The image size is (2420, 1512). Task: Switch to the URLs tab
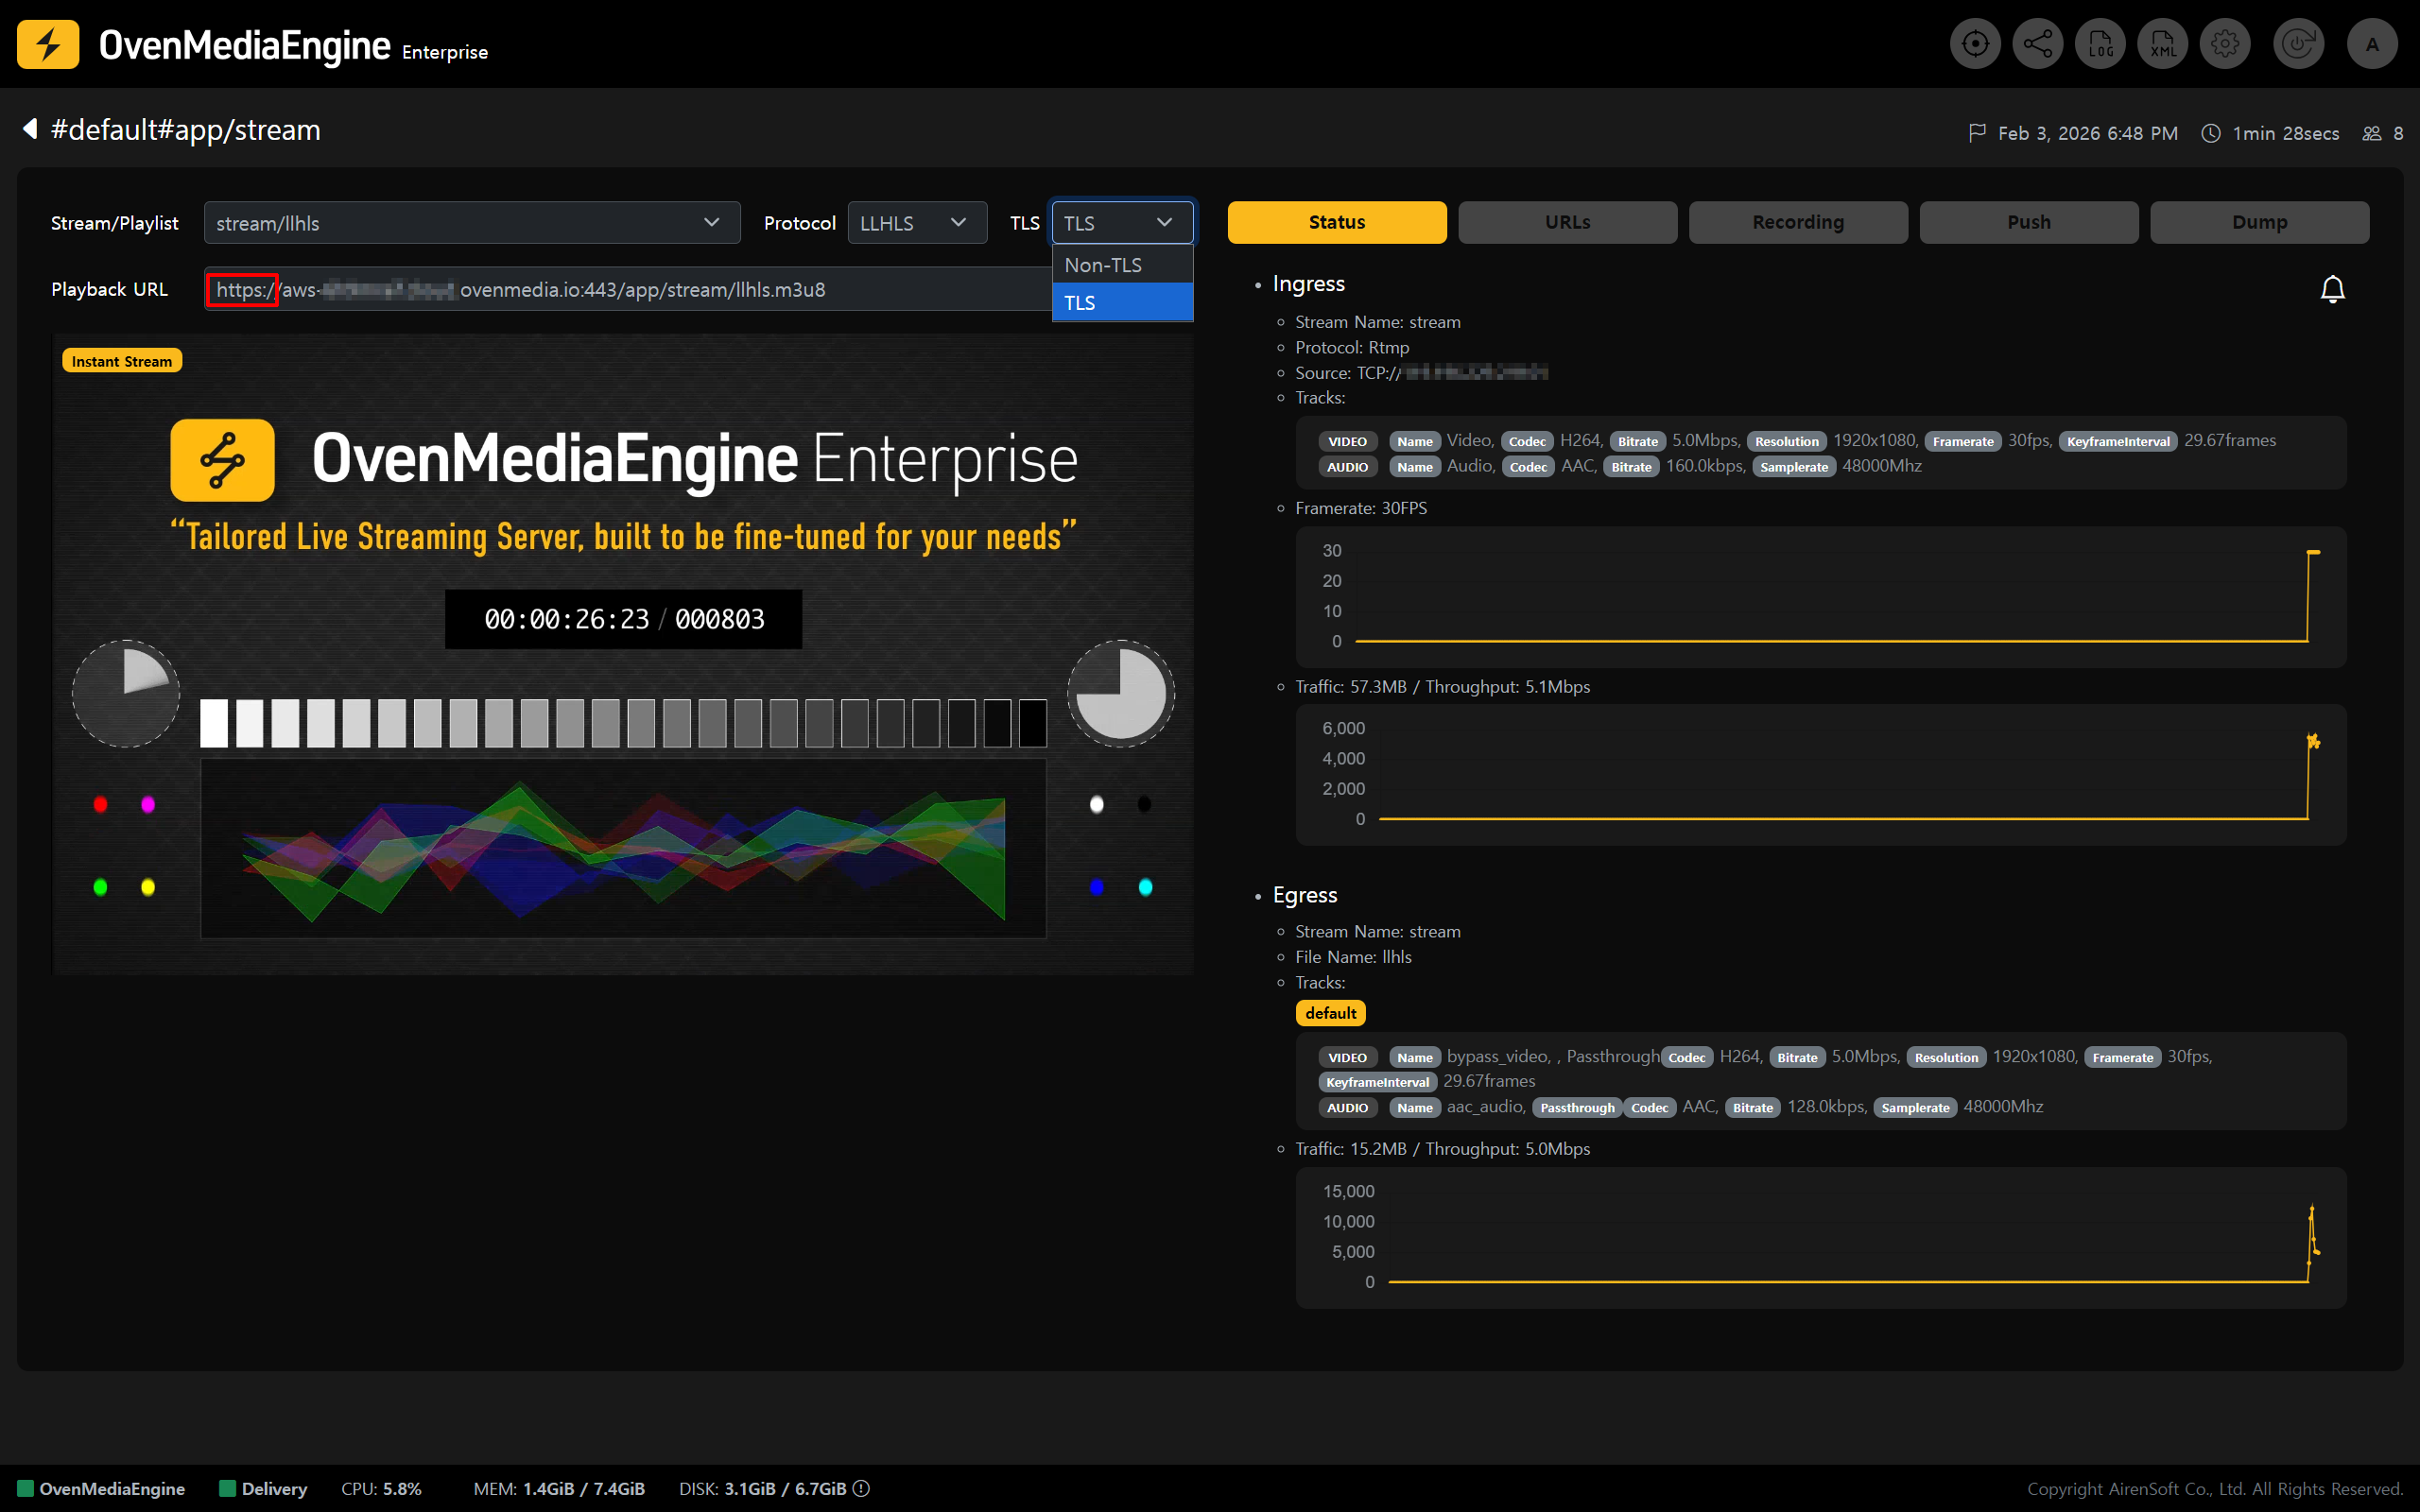pyautogui.click(x=1567, y=222)
